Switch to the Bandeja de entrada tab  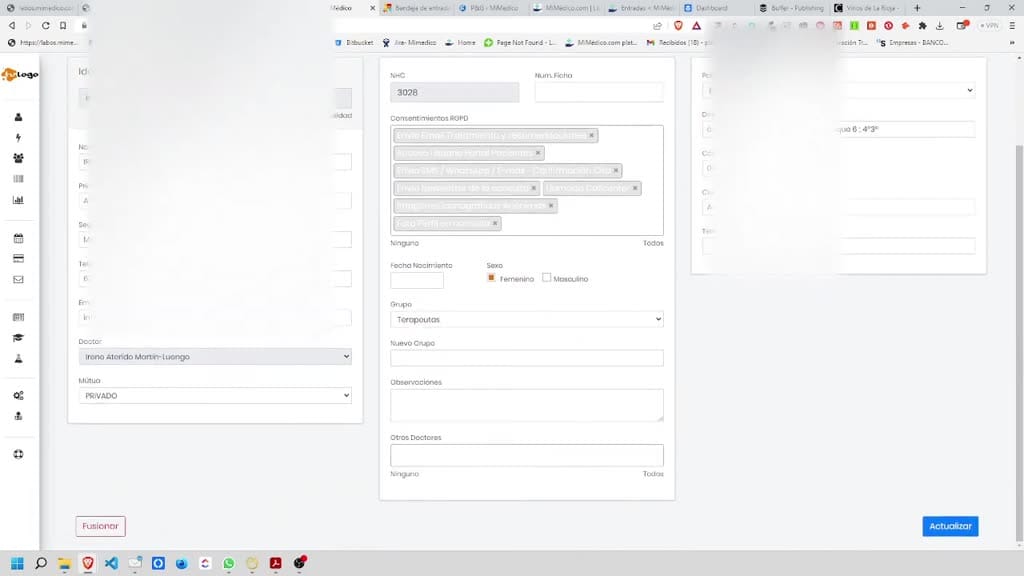pyautogui.click(x=415, y=8)
